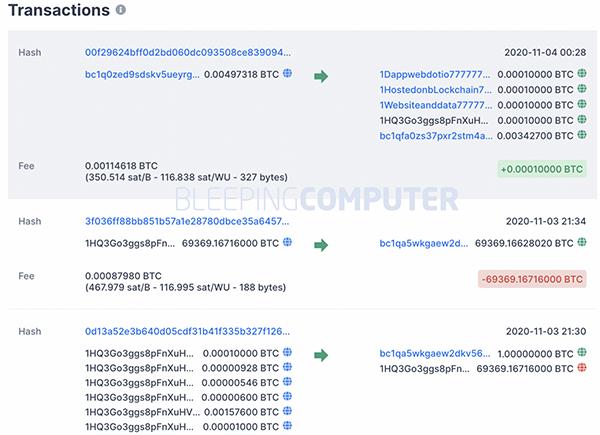Click globe icon beside 0.00000546 BTC
The height and width of the screenshot is (435, 600).
click(x=287, y=381)
